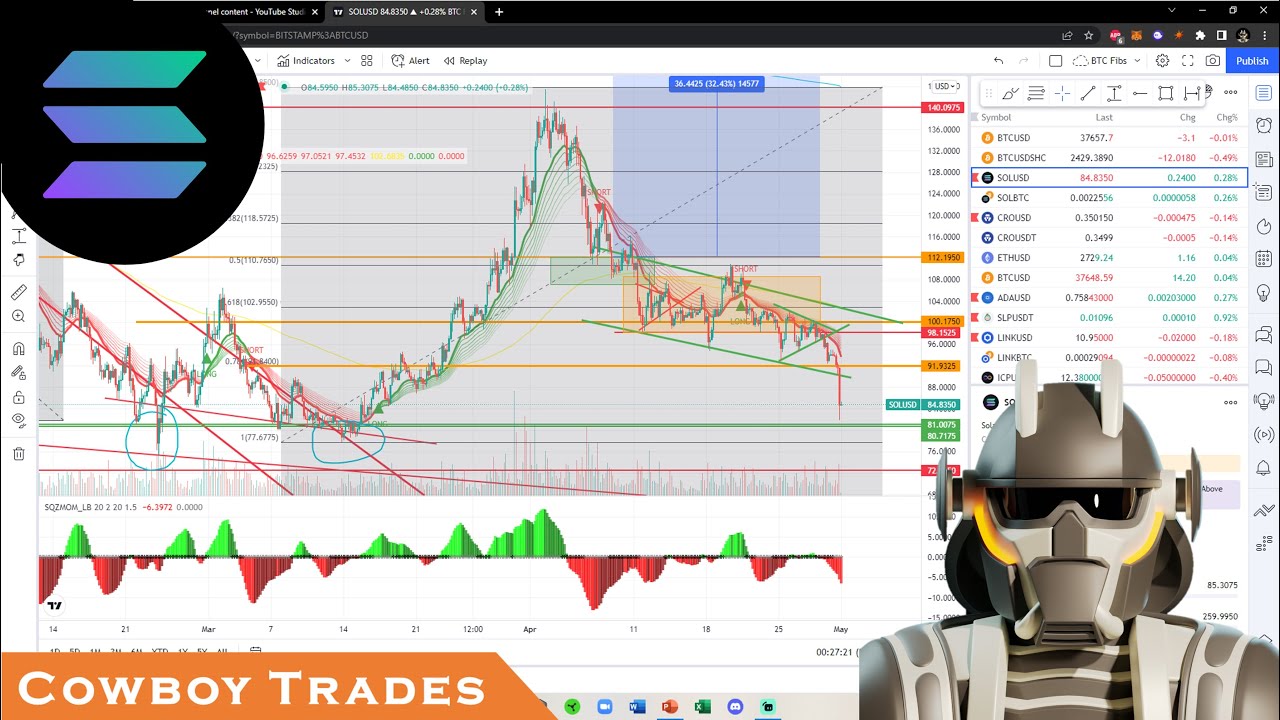Switch to YouTube Studio browser tab
The width and height of the screenshot is (1280, 720).
pyautogui.click(x=262, y=12)
